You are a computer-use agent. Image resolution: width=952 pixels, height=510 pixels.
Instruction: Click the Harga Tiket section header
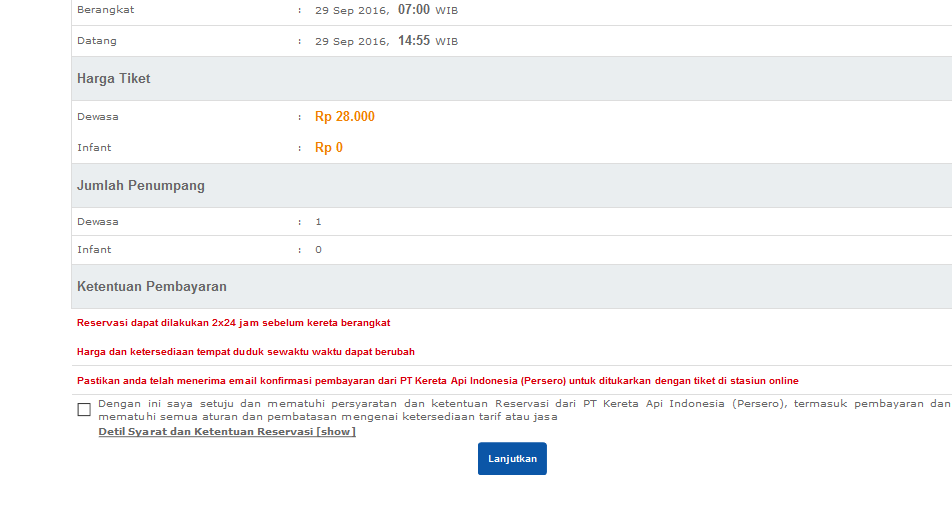click(x=114, y=79)
